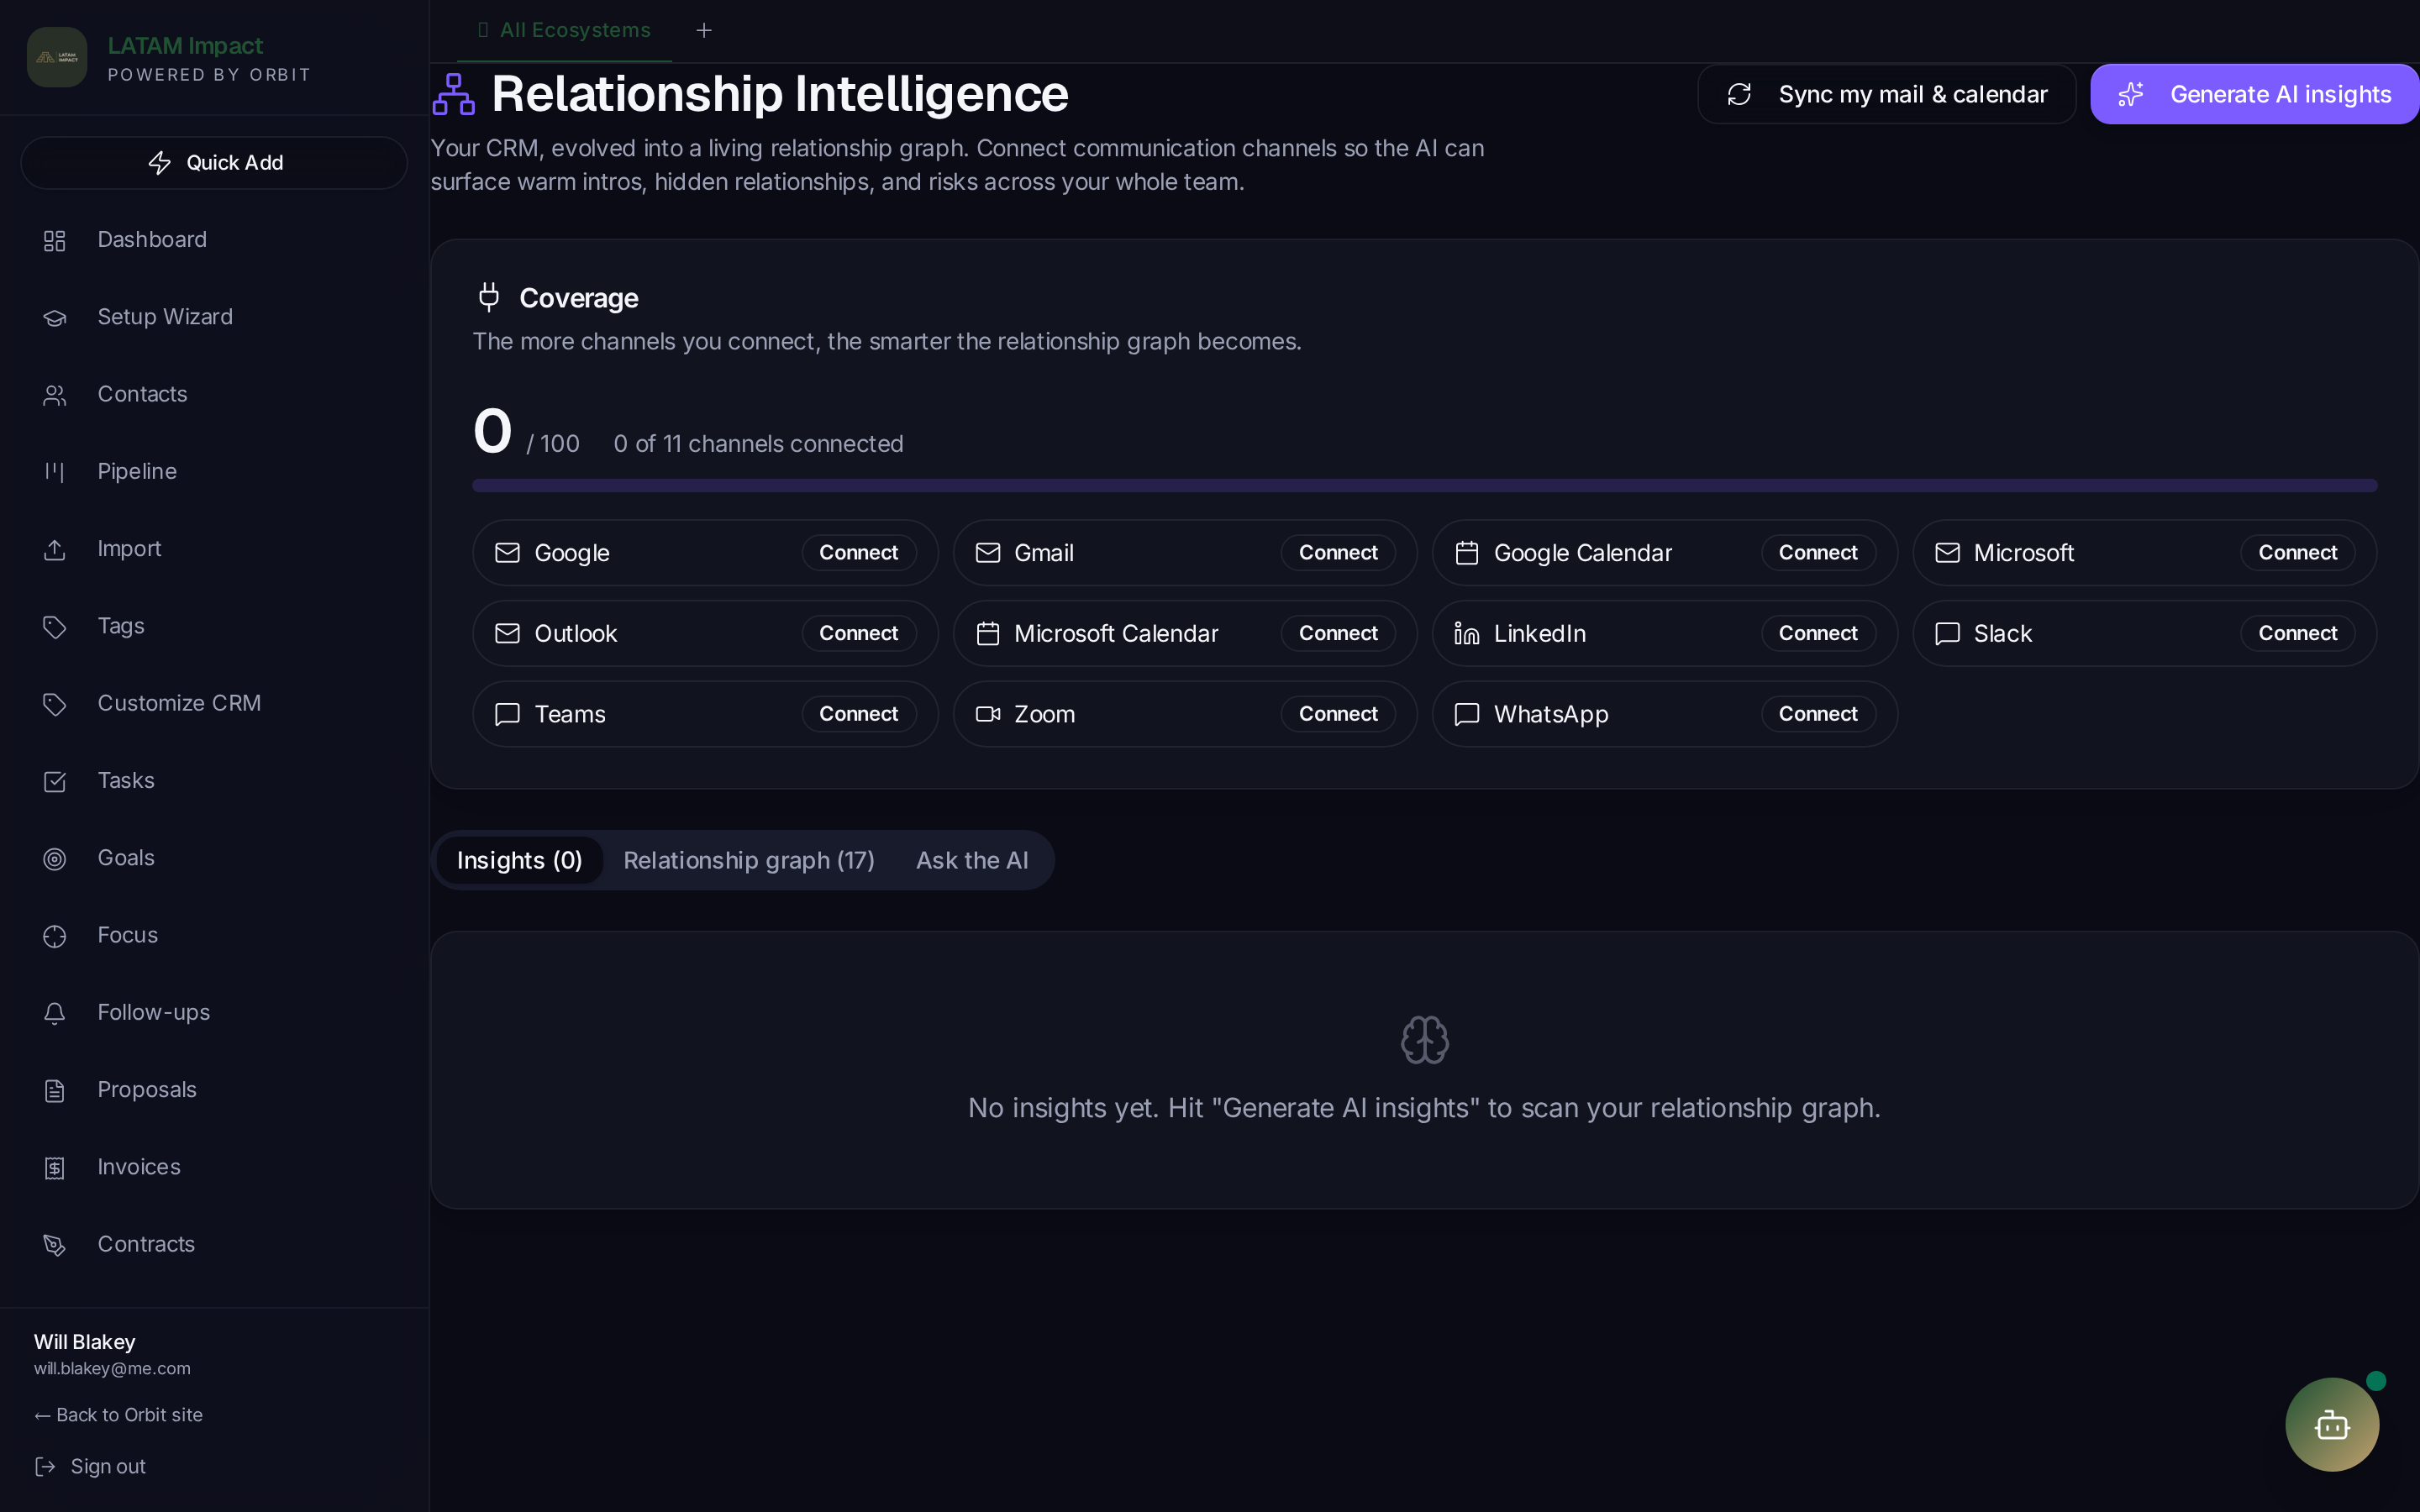Connect the Microsoft Calendar channel
Image resolution: width=2420 pixels, height=1512 pixels.
coord(1338,634)
